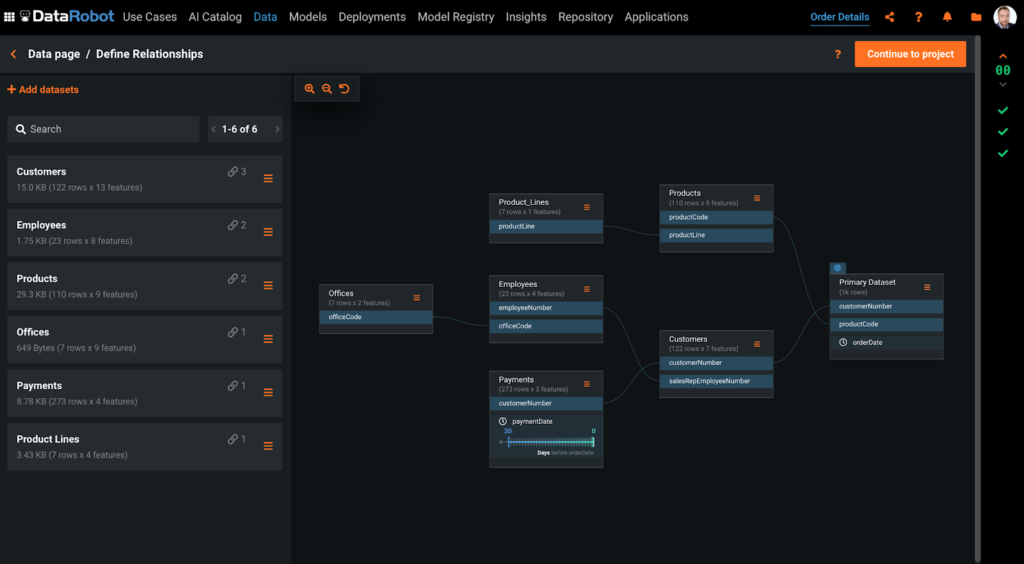Screen dimensions: 1024x564
Task: Click the Data page breadcrumb
Action: (54, 54)
